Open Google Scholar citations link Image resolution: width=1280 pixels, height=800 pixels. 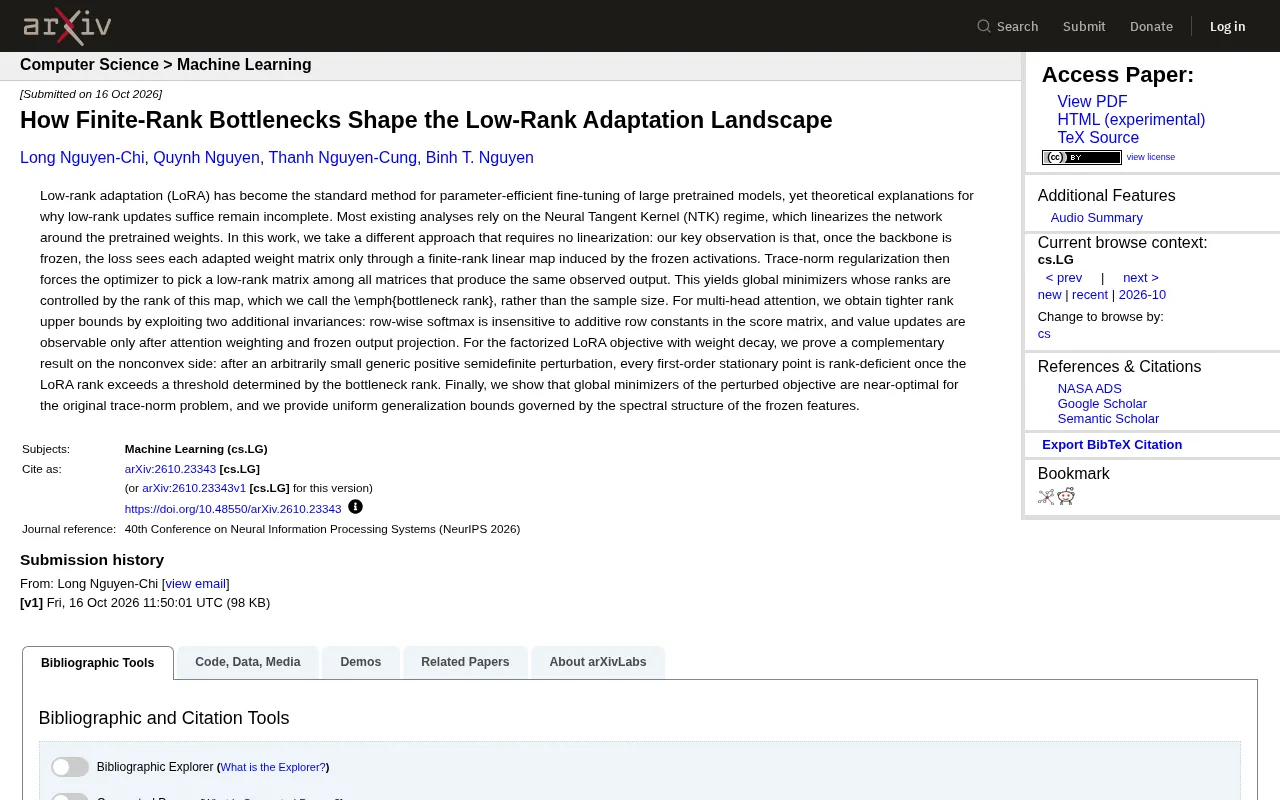(1102, 404)
